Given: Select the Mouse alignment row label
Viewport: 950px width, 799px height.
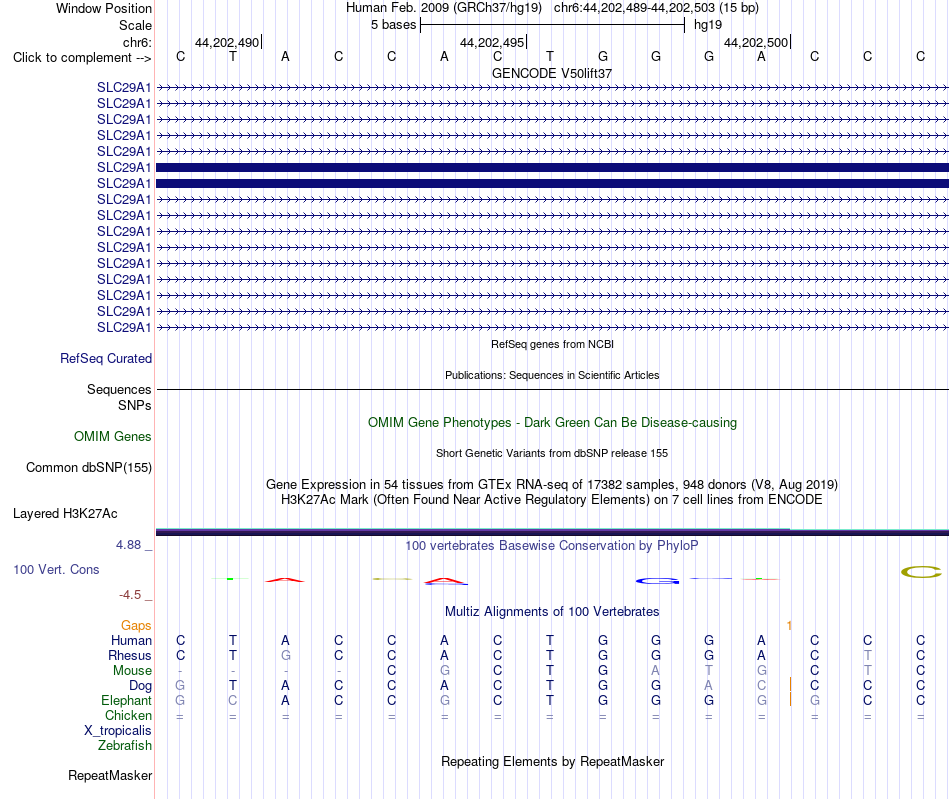Looking at the screenshot, I should (132, 671).
